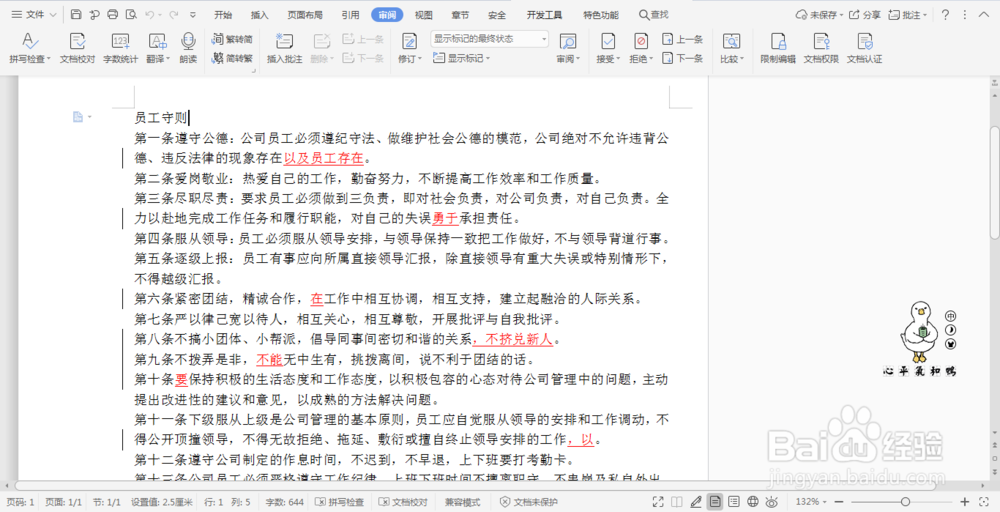Toggle 拼写检查 in the status bar
The width and height of the screenshot is (1000, 512).
pos(339,502)
